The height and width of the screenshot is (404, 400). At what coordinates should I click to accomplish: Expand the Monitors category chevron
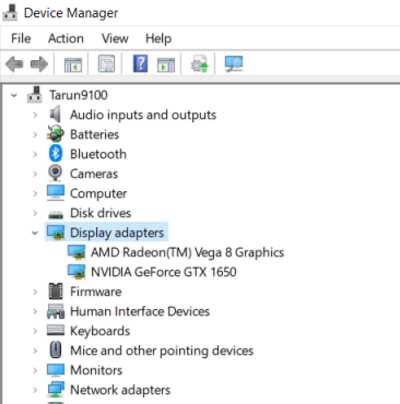(x=35, y=371)
